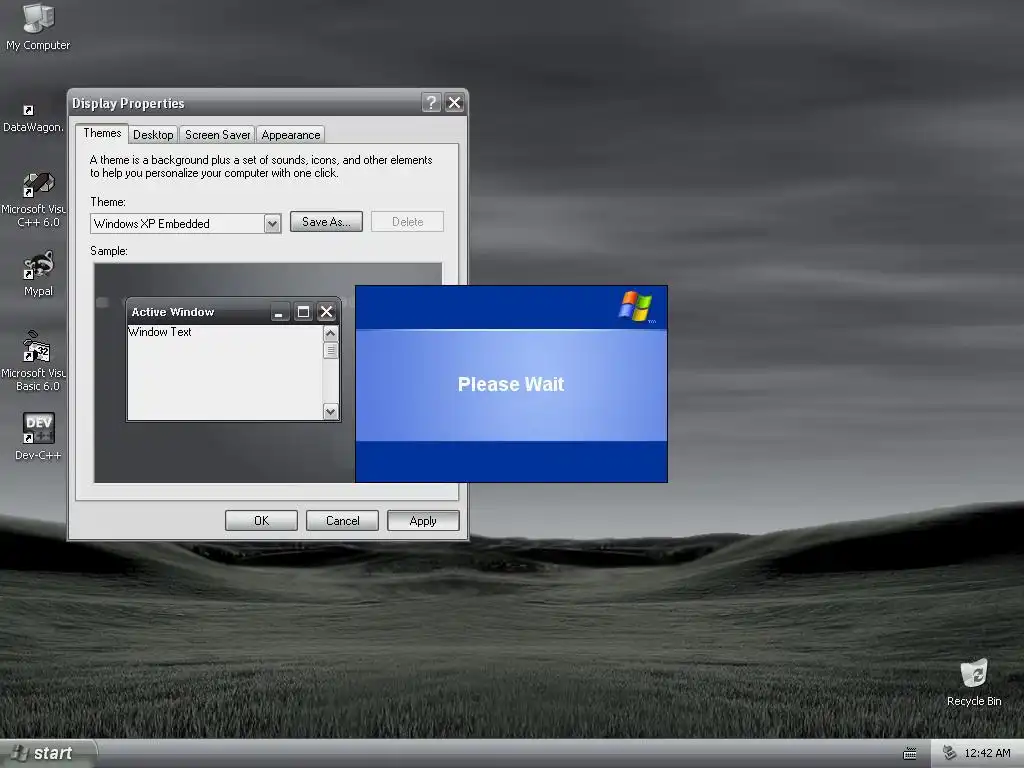Select the Mypal browser shortcut
Image resolution: width=1024 pixels, height=768 pixels.
point(38,274)
